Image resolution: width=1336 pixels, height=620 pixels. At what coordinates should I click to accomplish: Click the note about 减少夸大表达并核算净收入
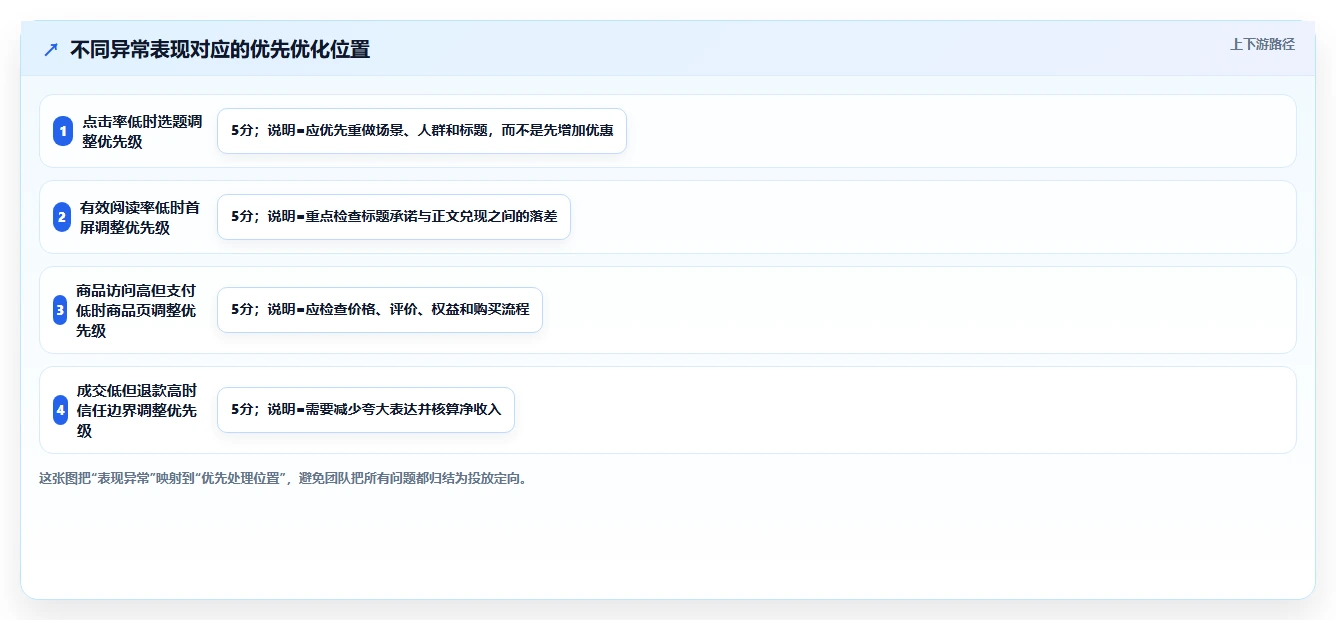[x=366, y=410]
